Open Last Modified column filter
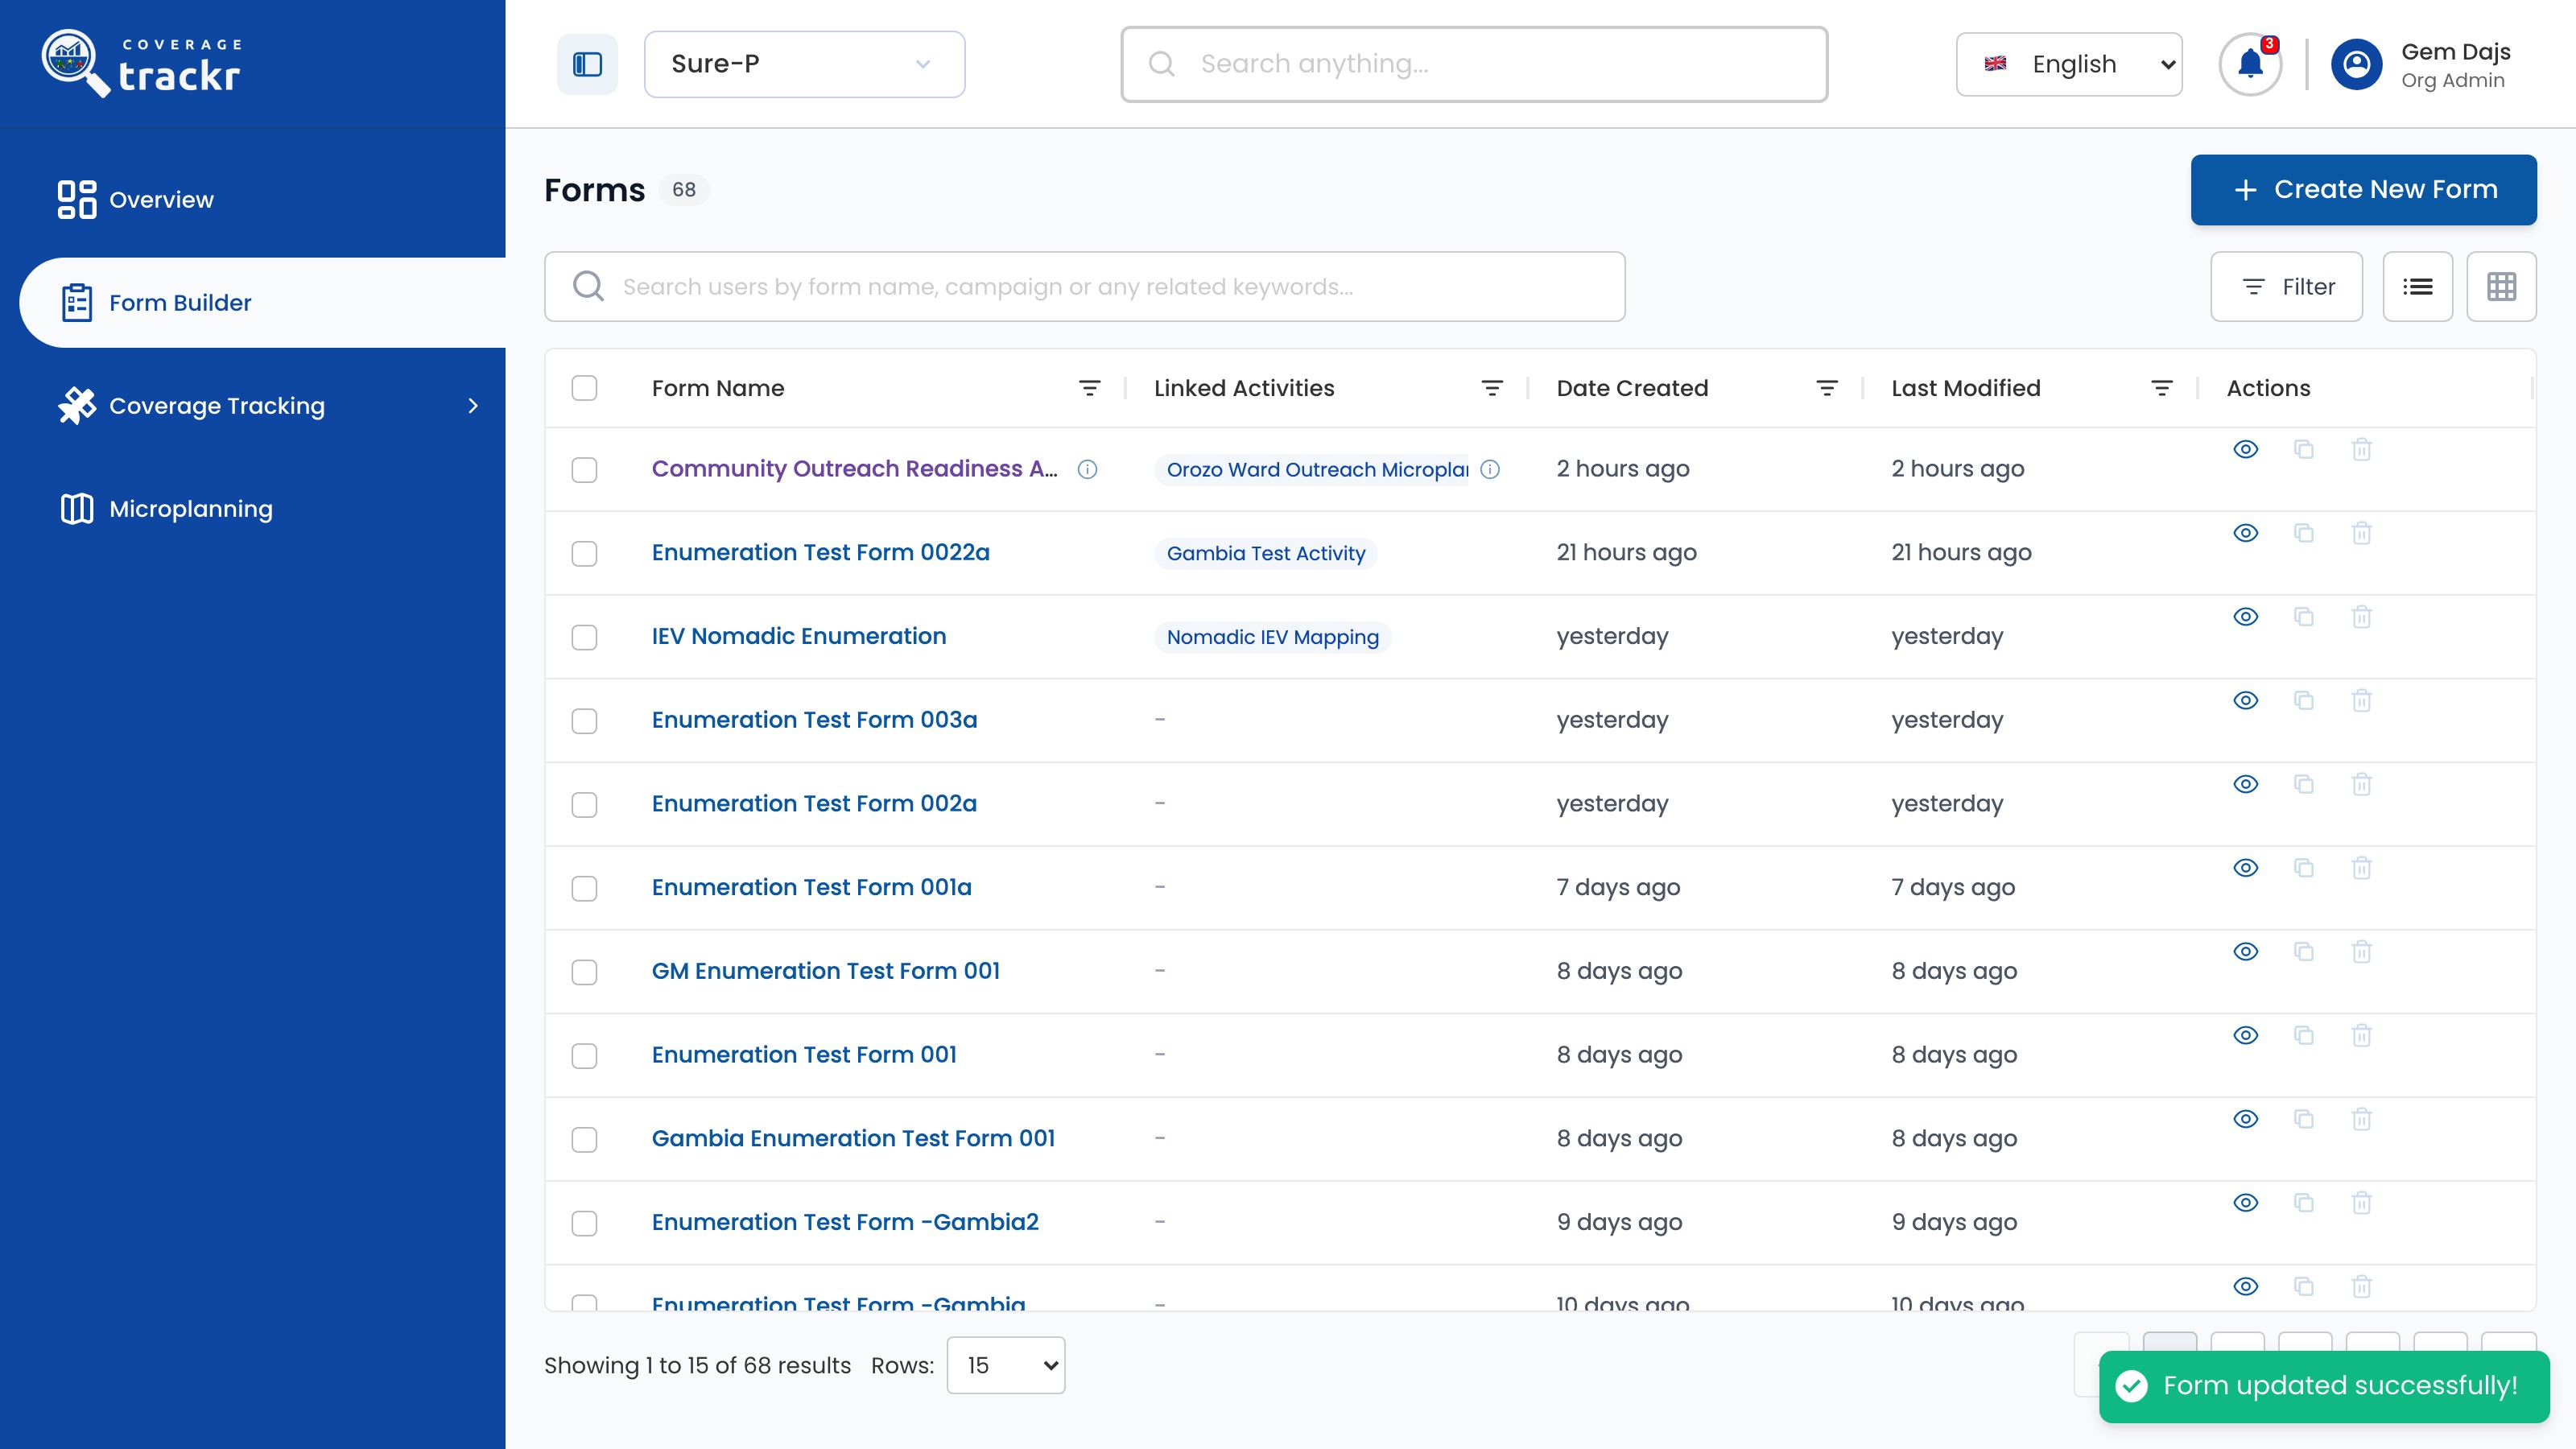This screenshot has height=1449, width=2576. tap(2162, 388)
